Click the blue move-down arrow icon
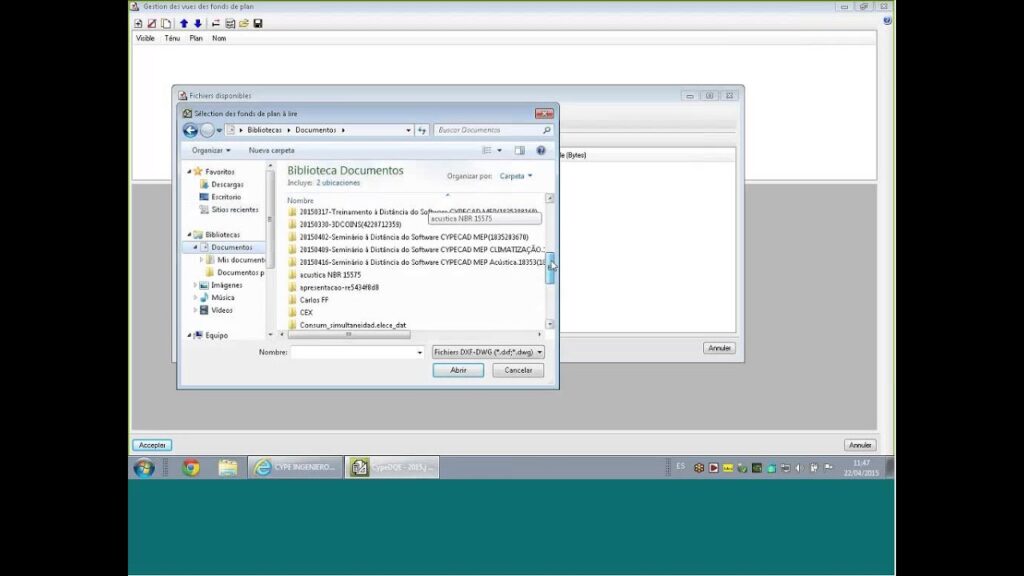 point(197,23)
